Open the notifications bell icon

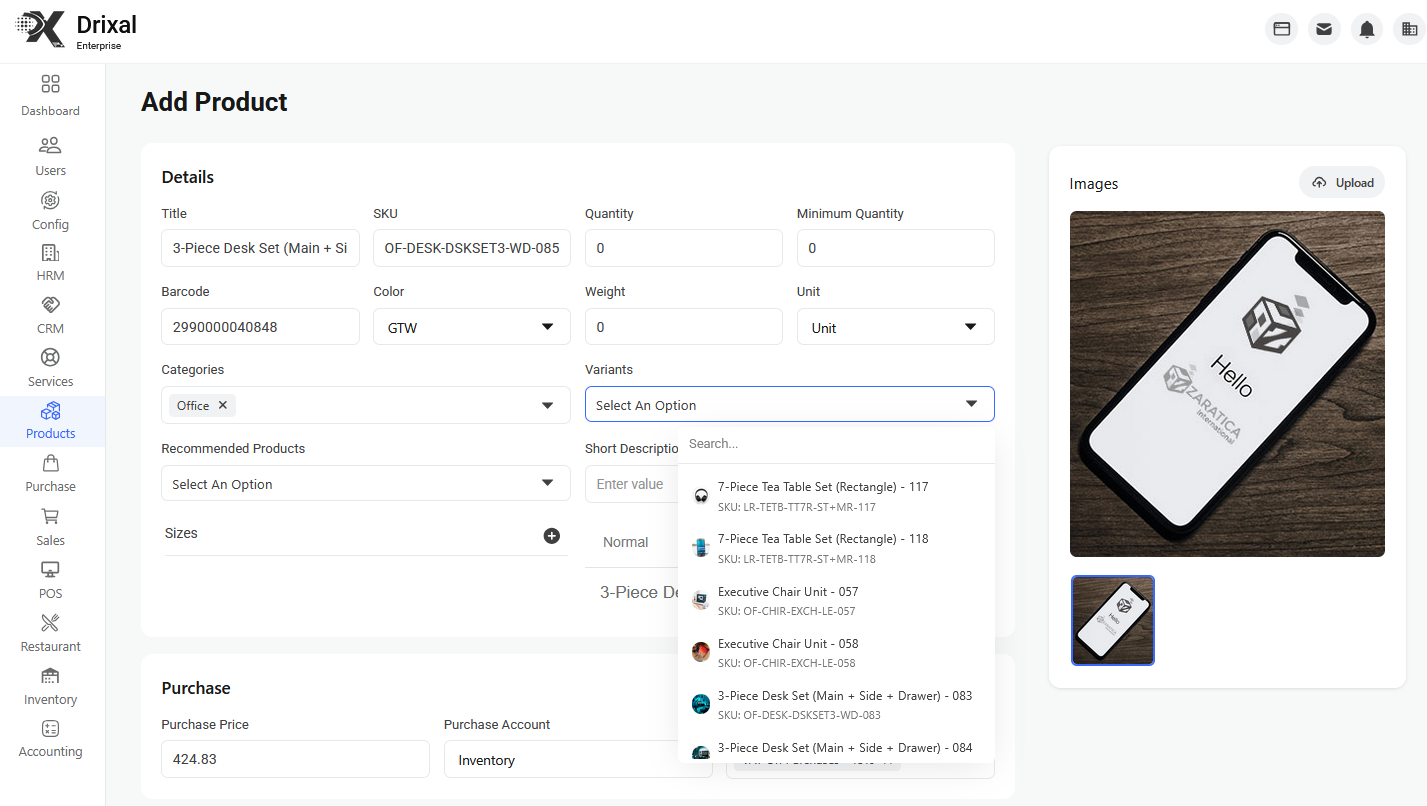point(1367,29)
